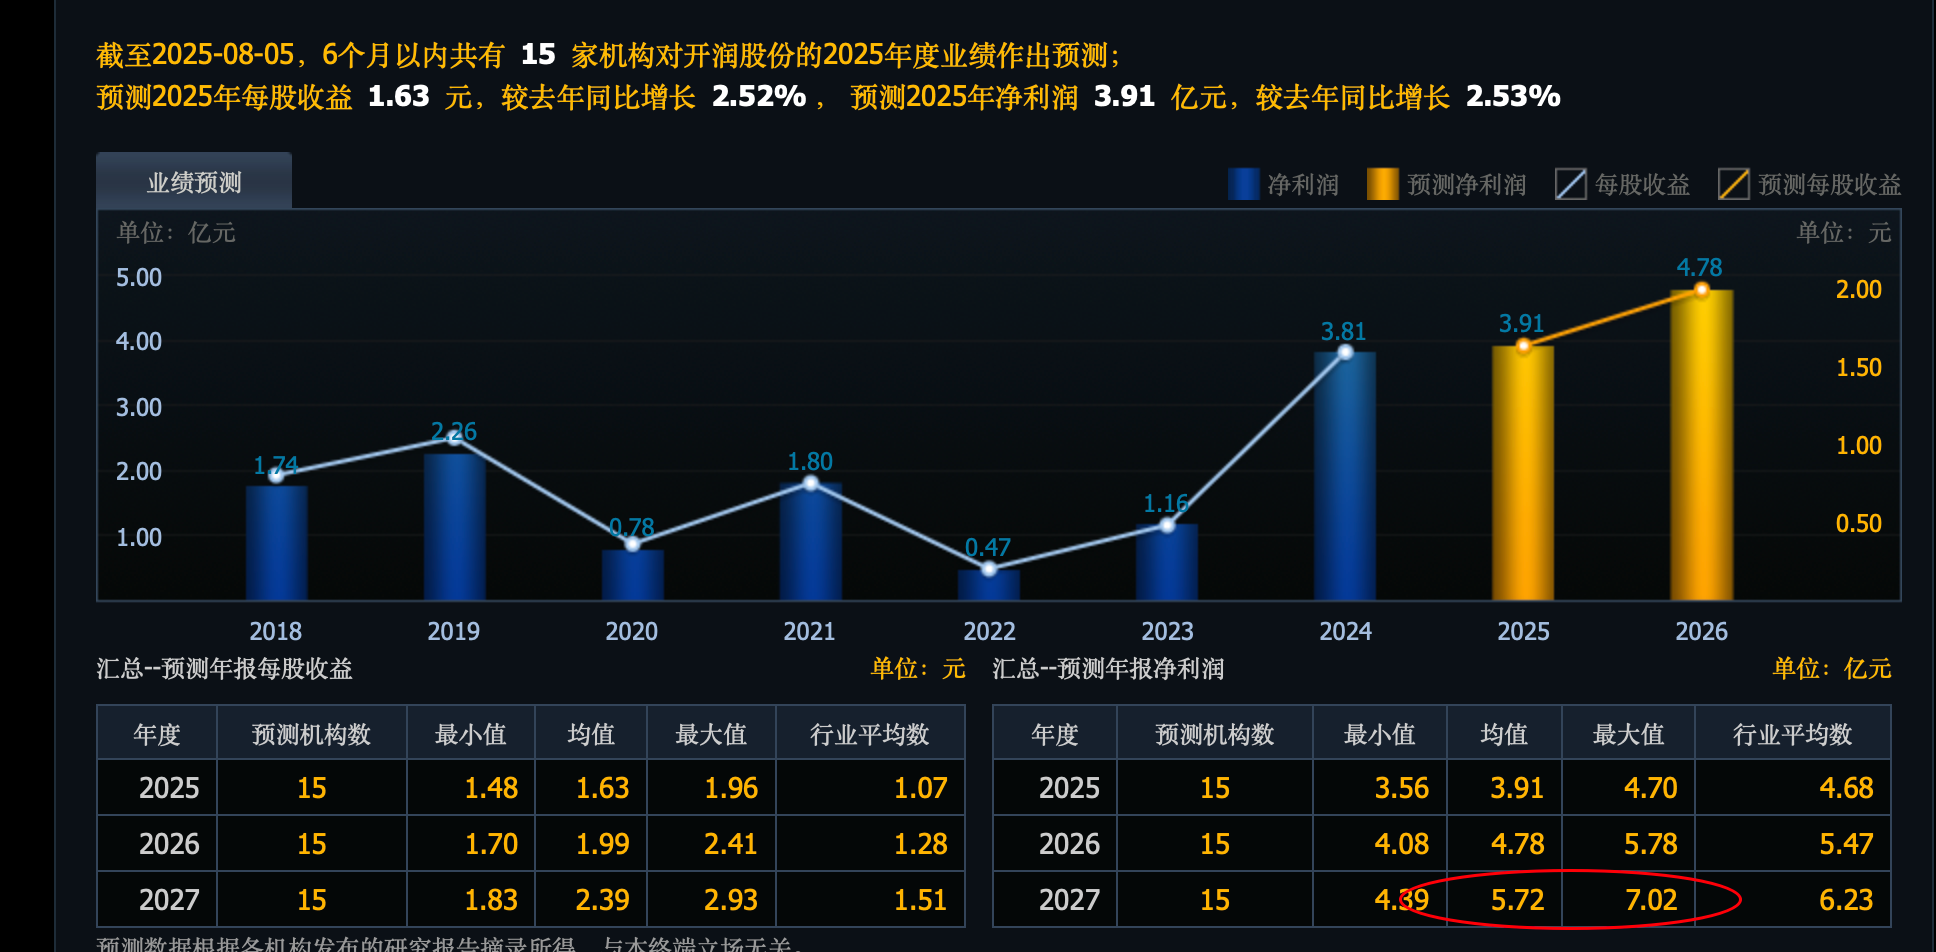Toggle the 每股收益 line legend icon

point(1570,184)
